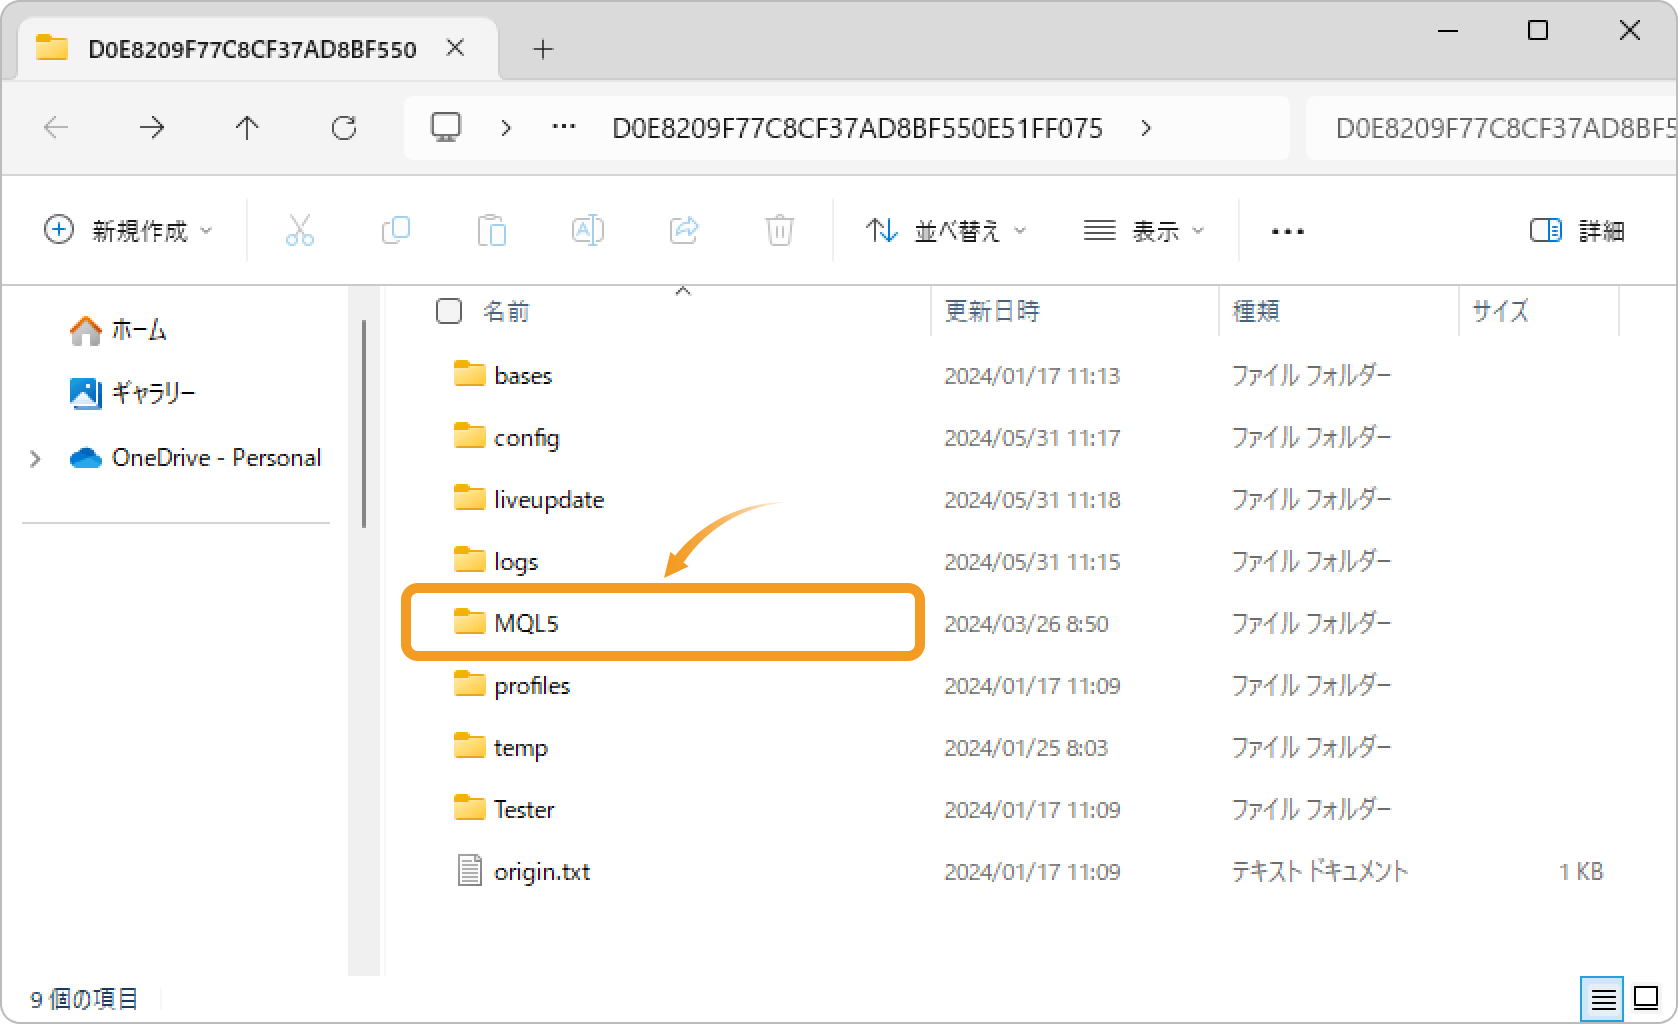This screenshot has width=1678, height=1024.
Task: Select the liveupdate folder
Action: tap(549, 500)
